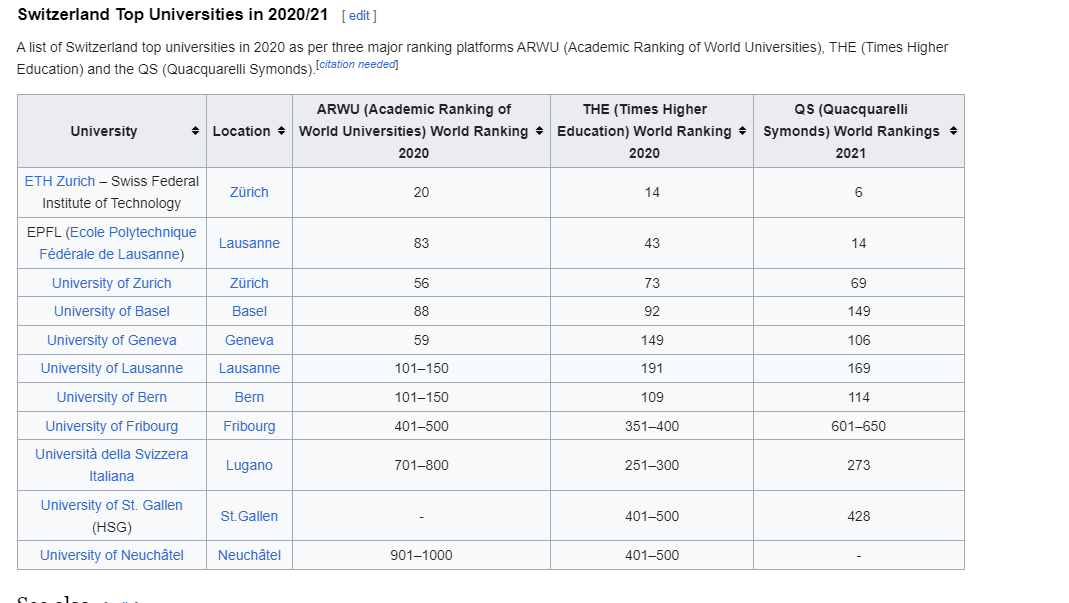1069x603 pixels.
Task: Open the University of Lausanne link
Action: pyautogui.click(x=112, y=368)
